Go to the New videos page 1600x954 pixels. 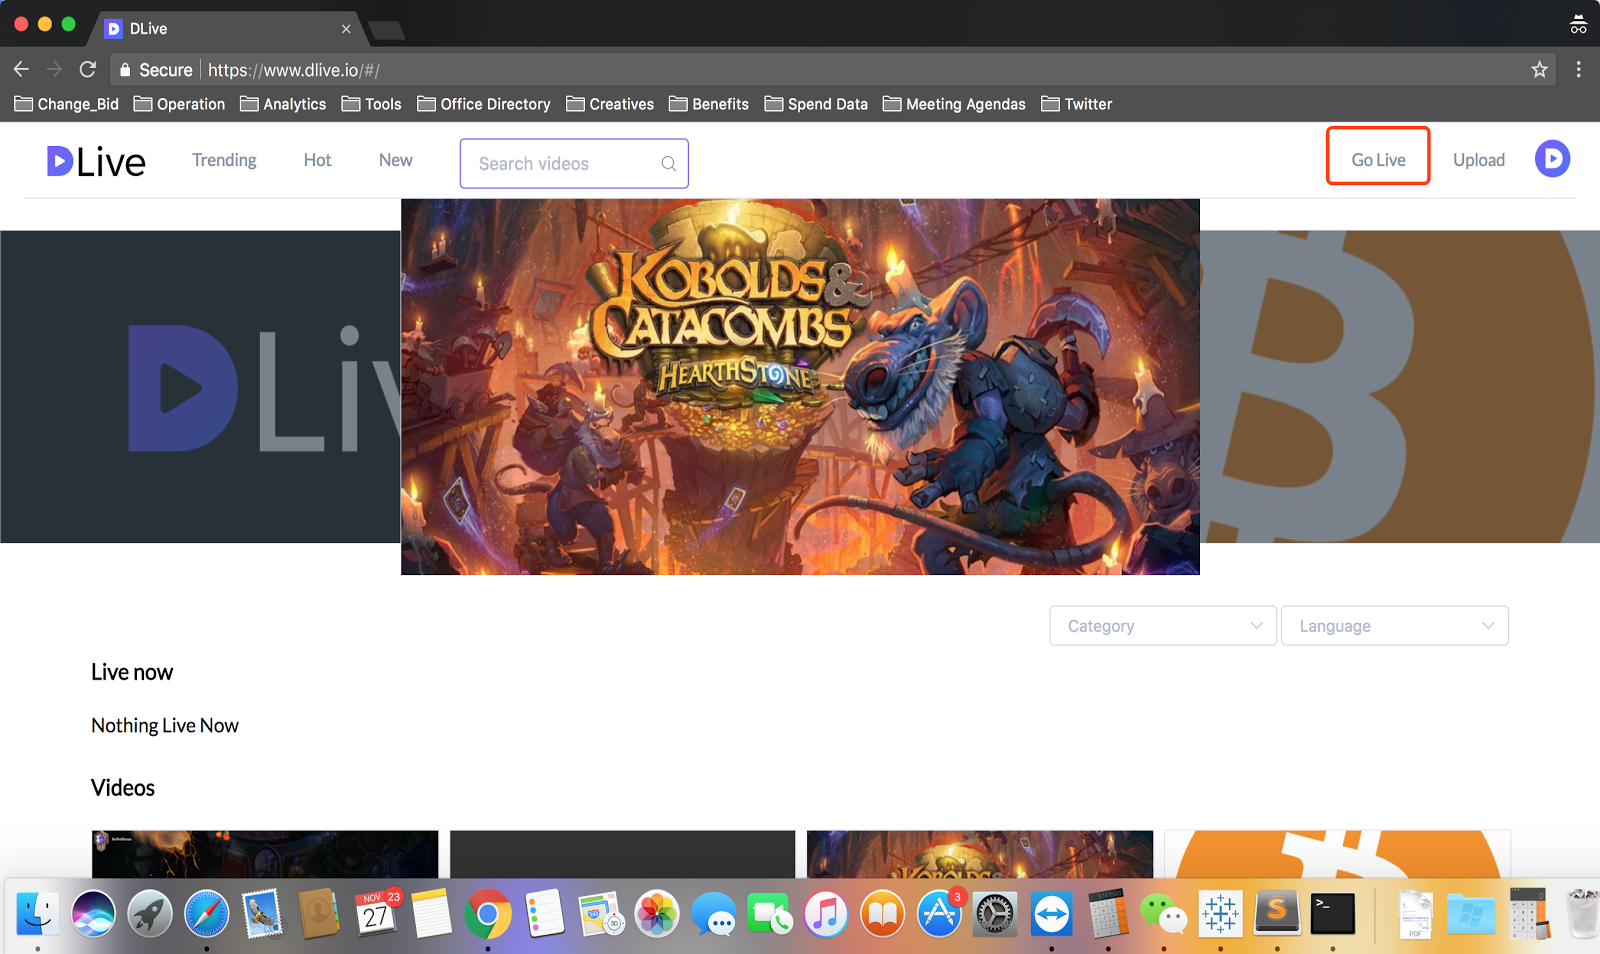(x=396, y=160)
